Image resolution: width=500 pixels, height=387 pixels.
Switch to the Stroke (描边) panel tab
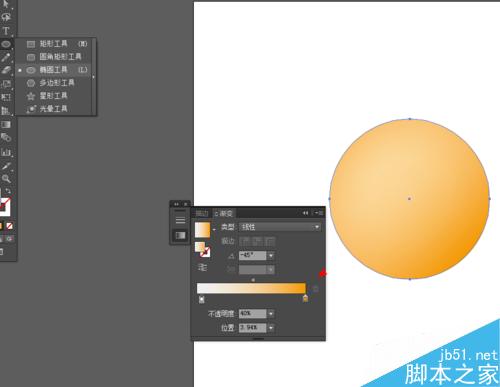click(x=202, y=213)
